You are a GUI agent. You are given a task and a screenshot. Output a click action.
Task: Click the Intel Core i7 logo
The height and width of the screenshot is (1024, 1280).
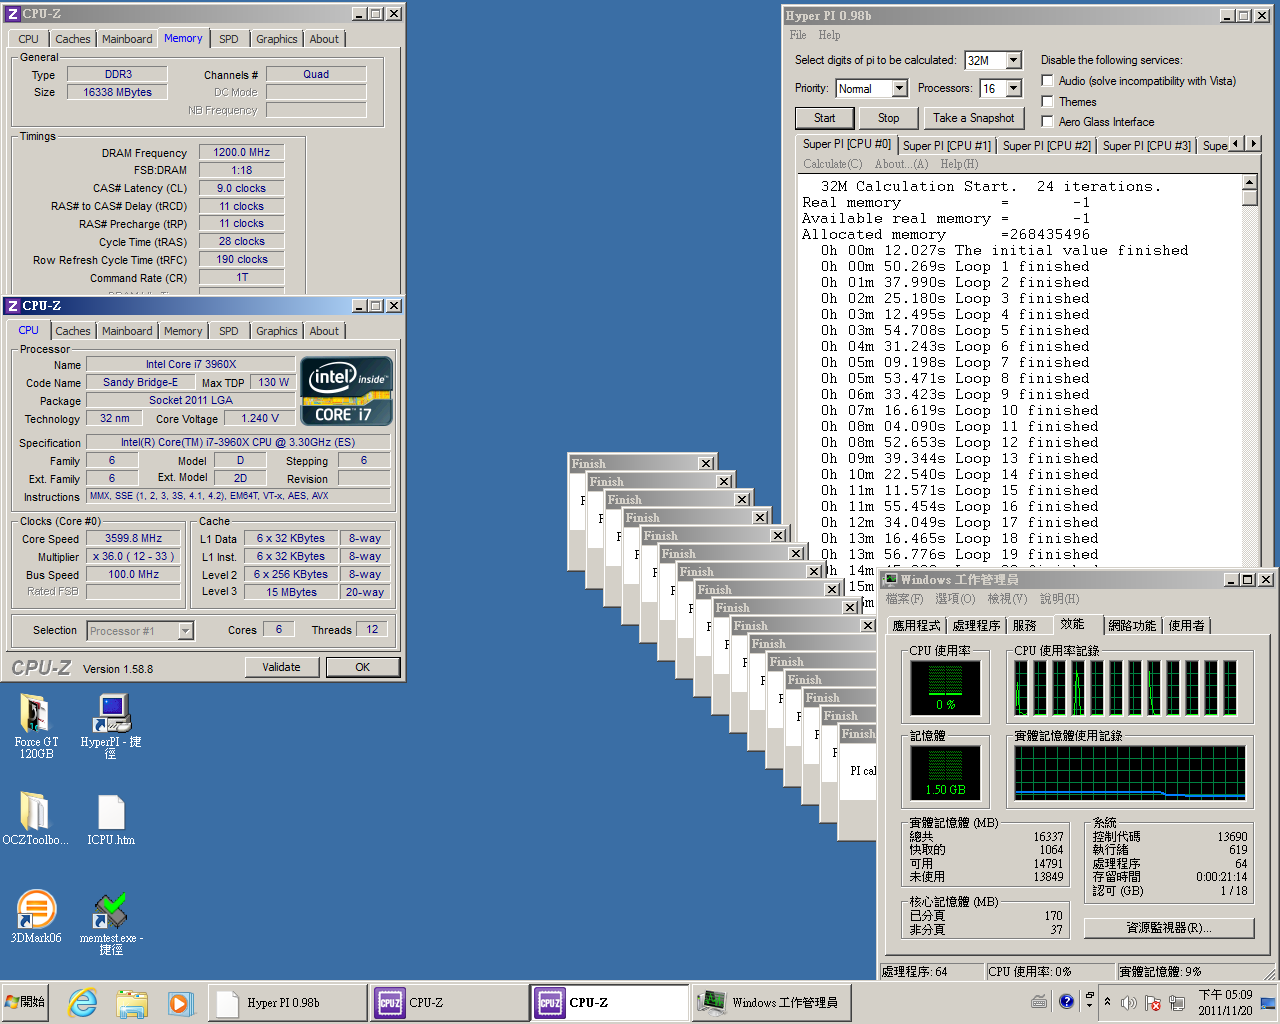346,391
